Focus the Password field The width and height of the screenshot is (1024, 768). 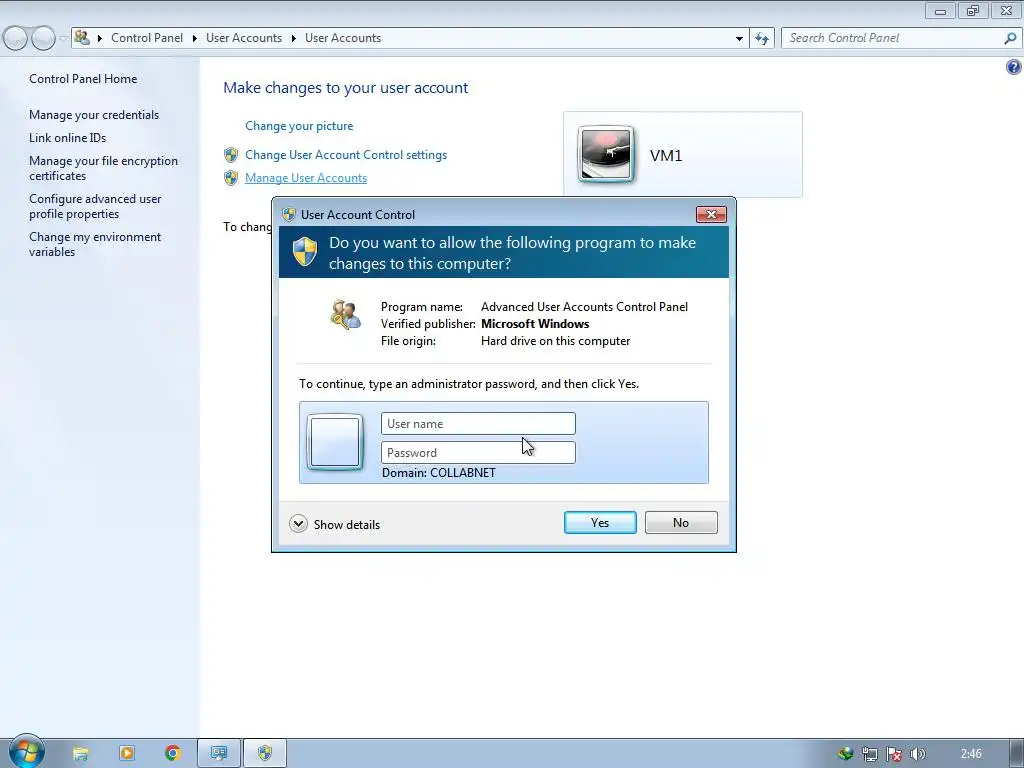pos(478,452)
